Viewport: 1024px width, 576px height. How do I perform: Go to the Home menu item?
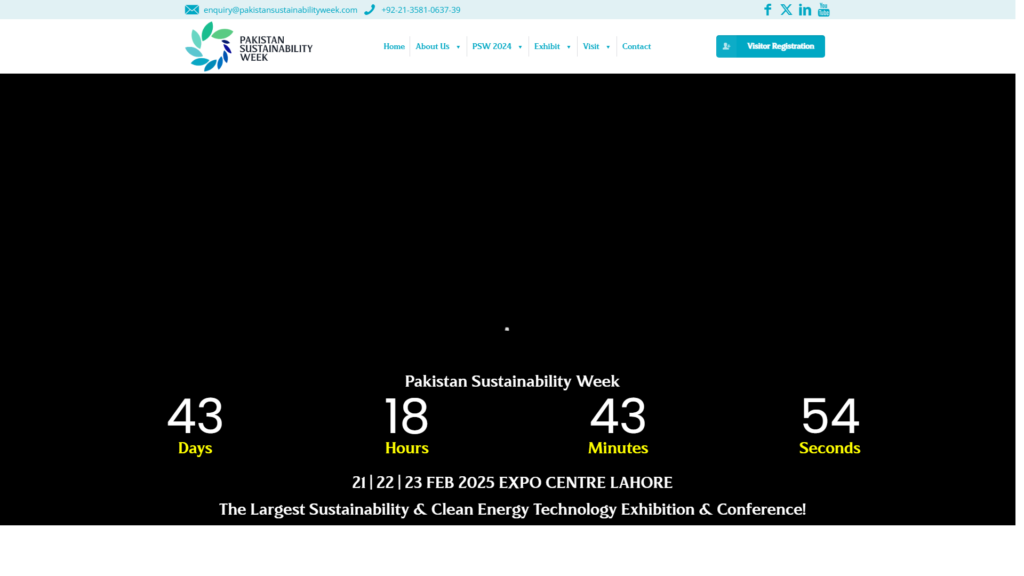point(394,46)
